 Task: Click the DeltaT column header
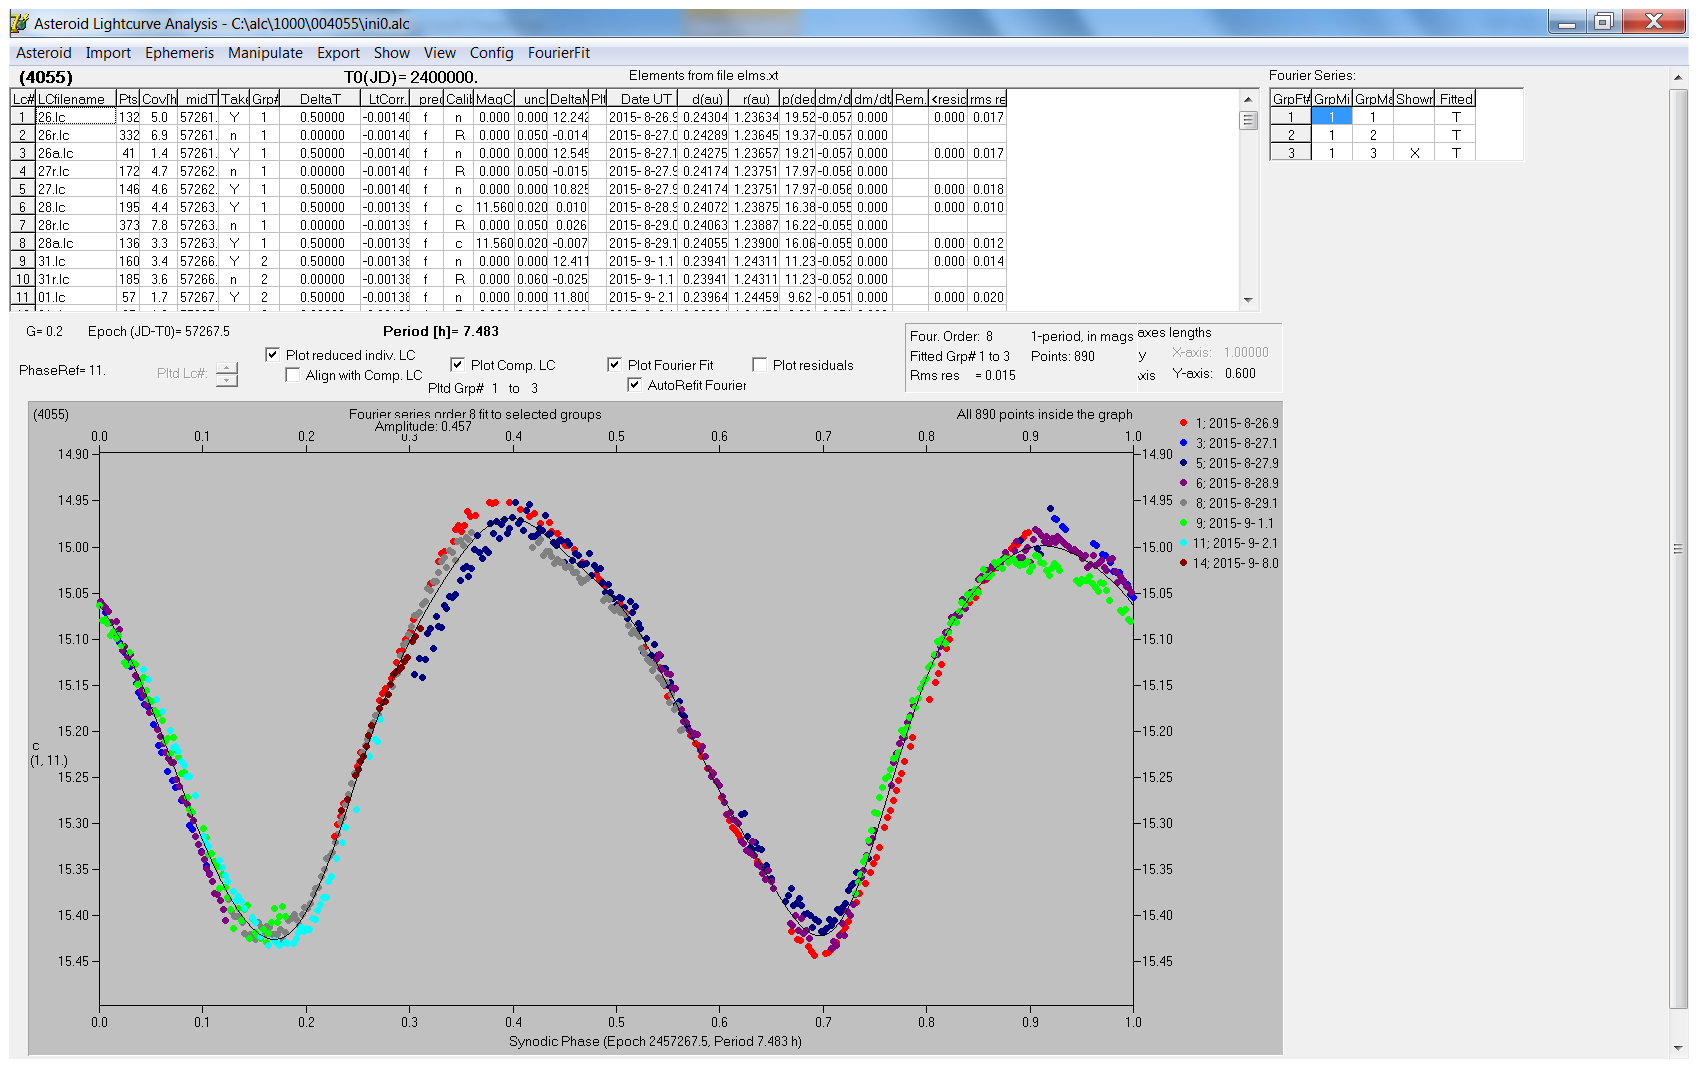319,99
